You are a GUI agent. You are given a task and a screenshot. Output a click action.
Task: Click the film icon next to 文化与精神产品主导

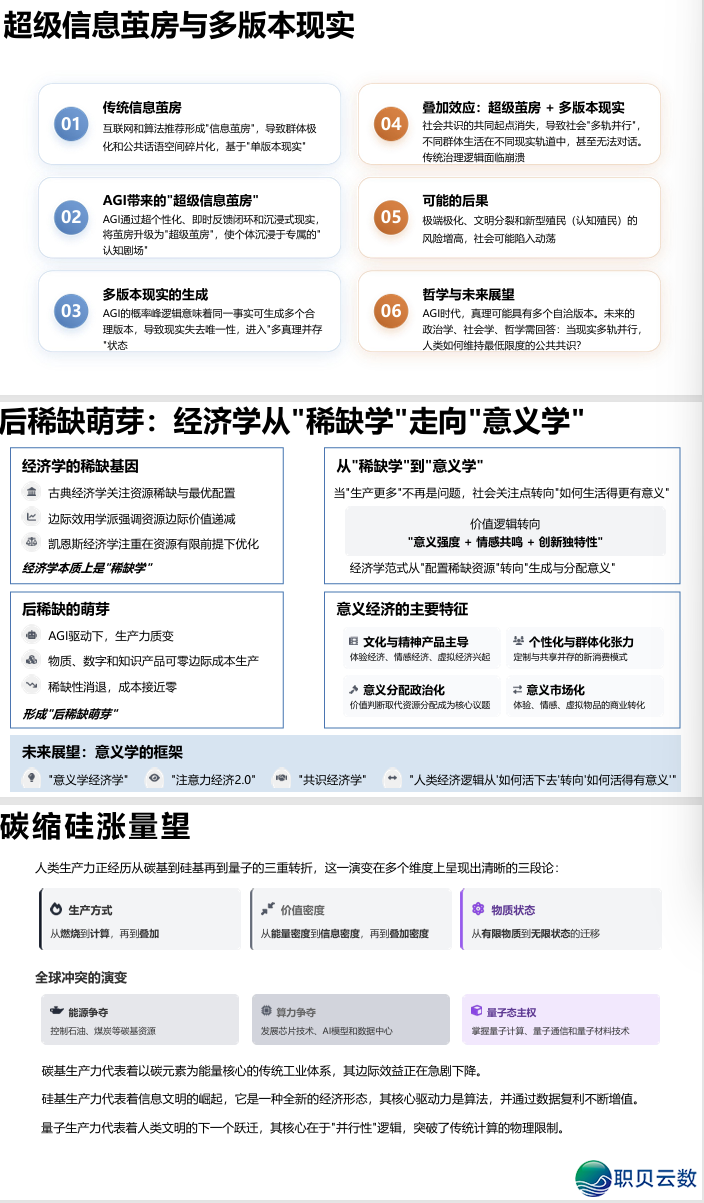point(353,641)
